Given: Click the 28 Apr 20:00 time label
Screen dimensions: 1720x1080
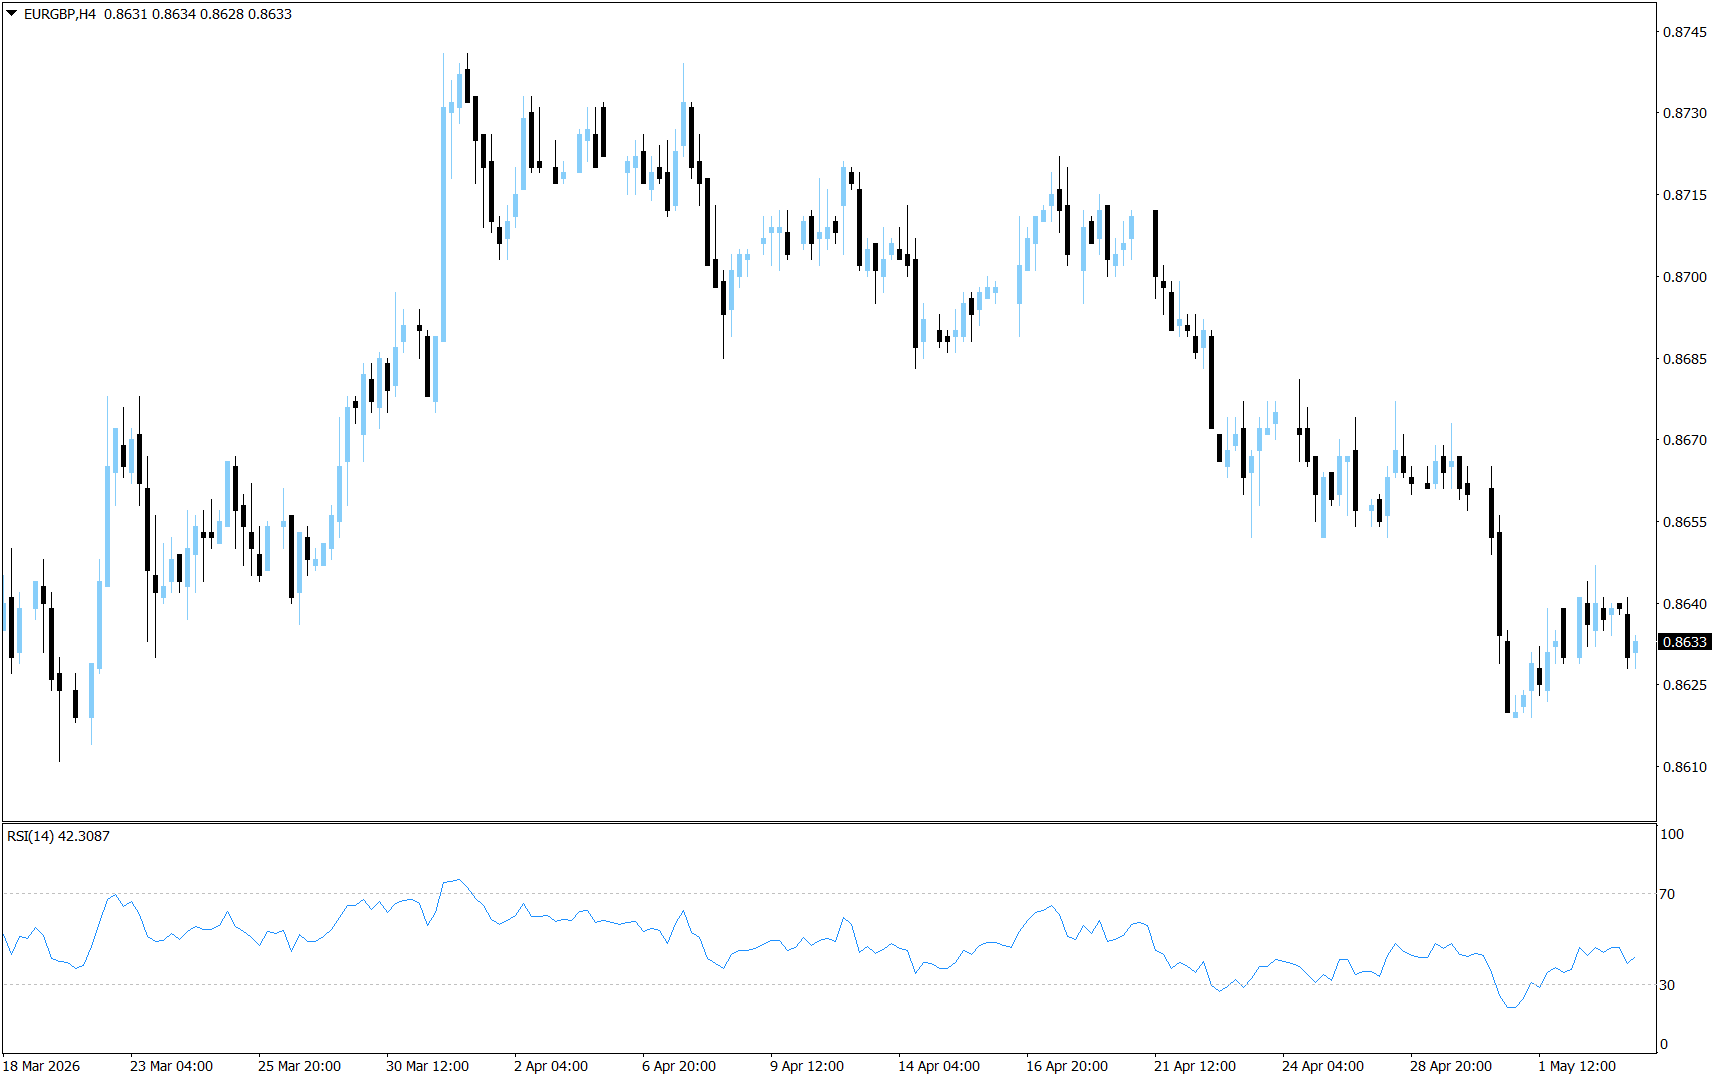Looking at the screenshot, I should pos(1451,1066).
